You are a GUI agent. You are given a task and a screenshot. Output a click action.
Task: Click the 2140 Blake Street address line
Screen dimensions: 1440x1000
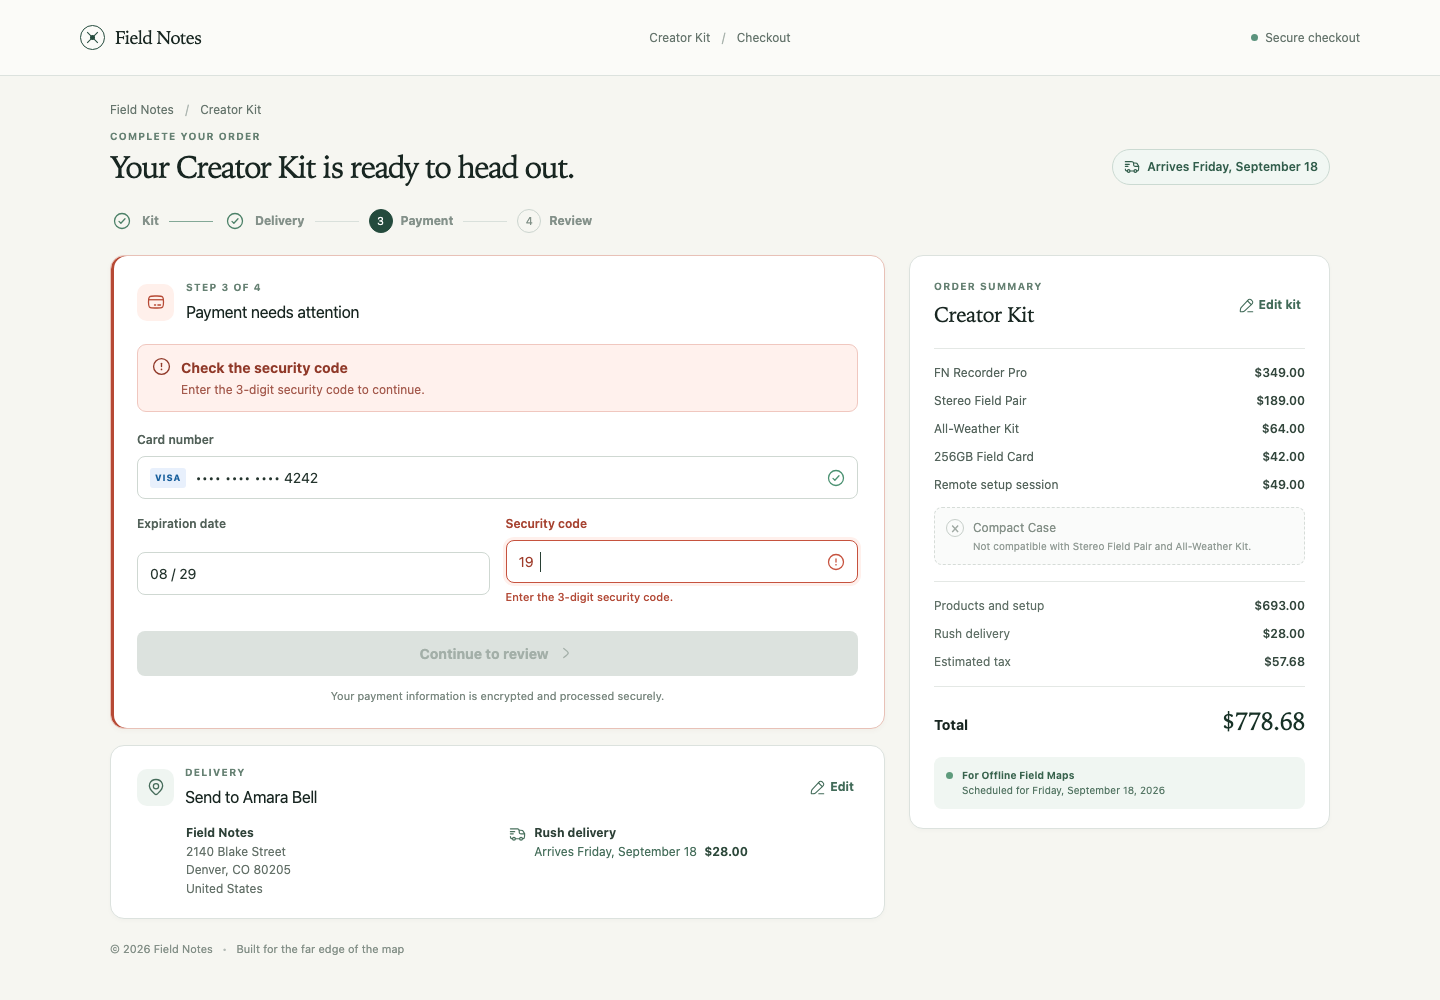point(236,852)
